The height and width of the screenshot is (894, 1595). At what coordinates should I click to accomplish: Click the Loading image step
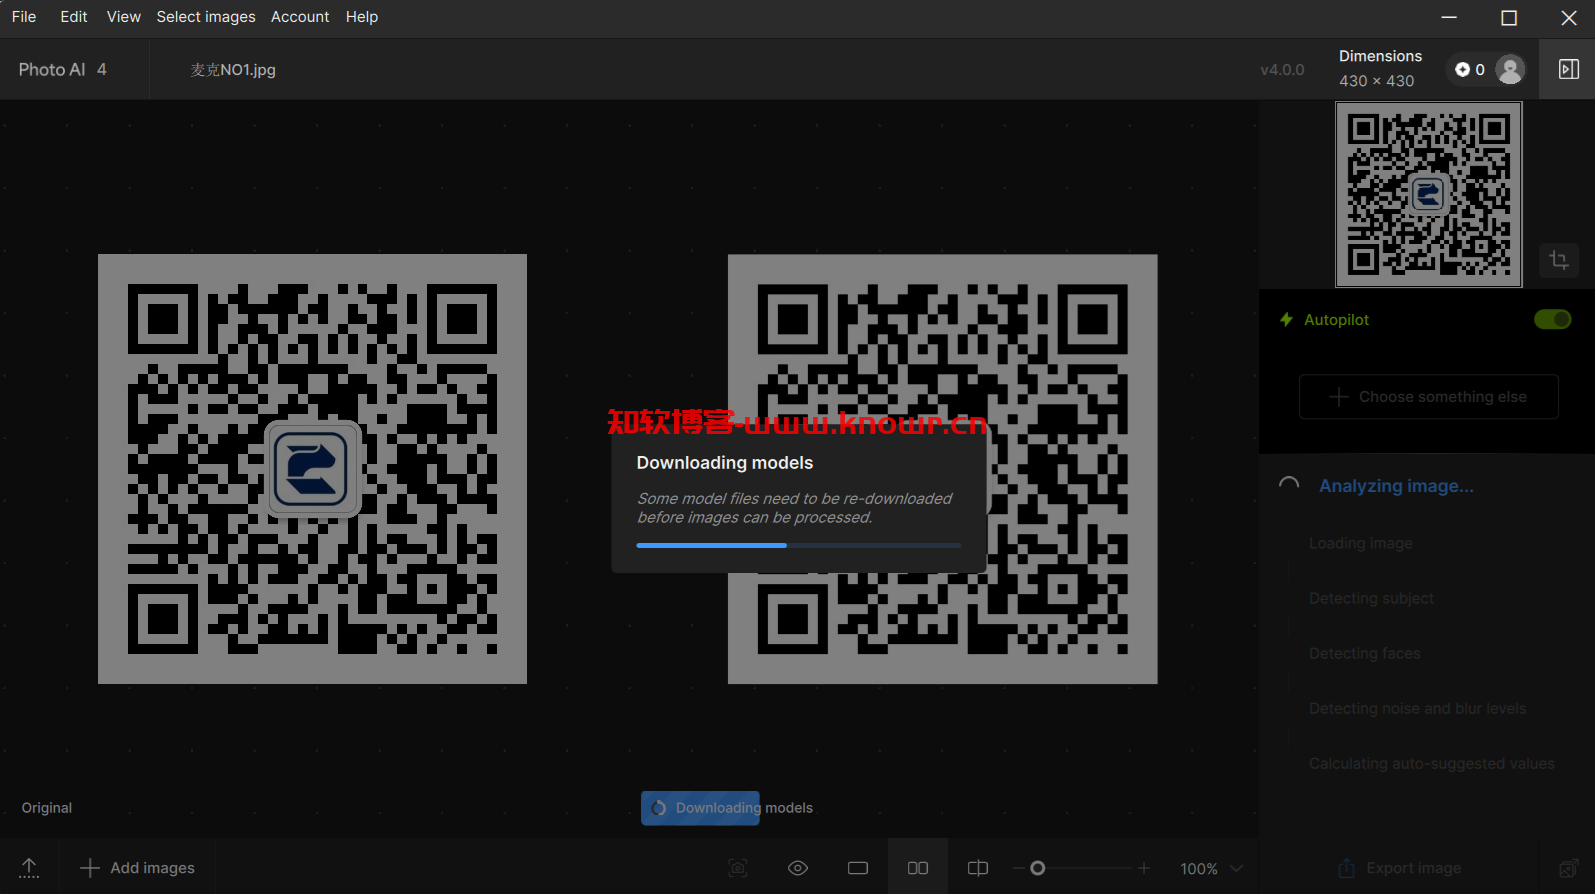click(x=1360, y=543)
